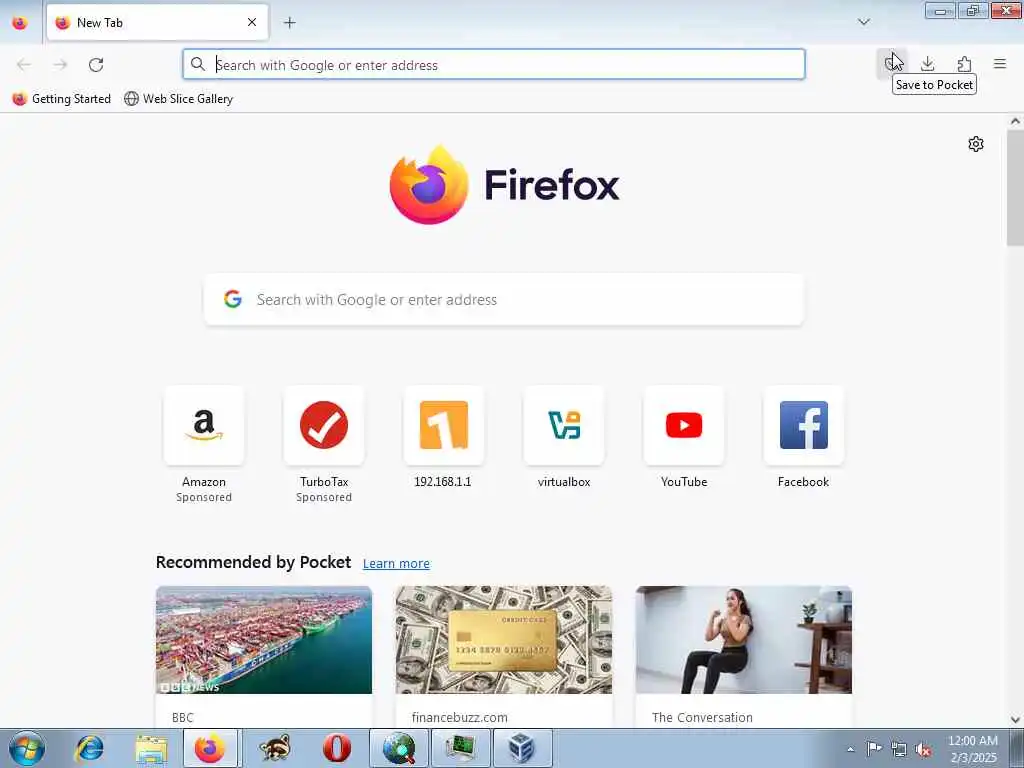Open new tab personalize gear icon
1024x768 pixels.
pyautogui.click(x=976, y=144)
